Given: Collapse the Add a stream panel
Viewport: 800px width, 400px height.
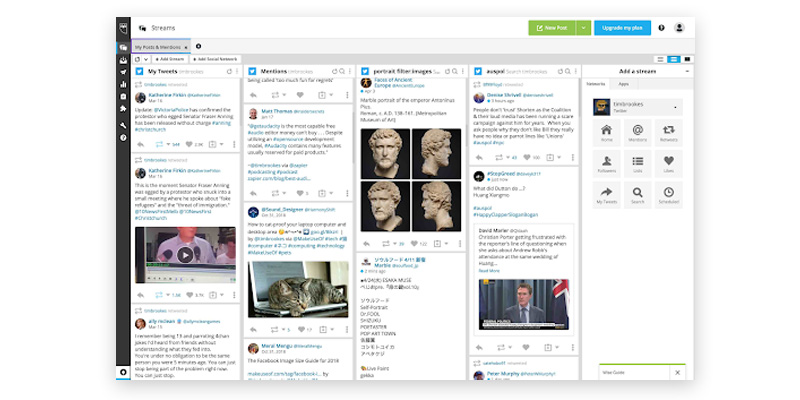Looking at the screenshot, I should pos(686,71).
